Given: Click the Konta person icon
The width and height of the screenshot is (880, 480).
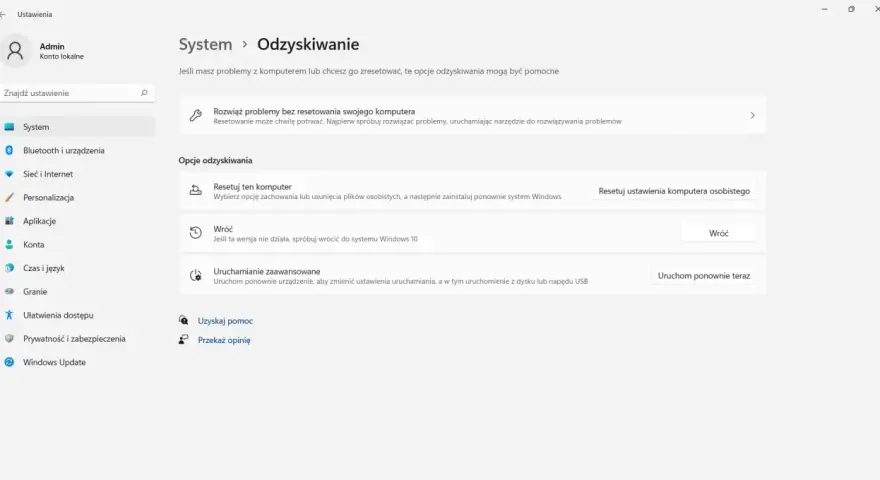Looking at the screenshot, I should point(10,245).
